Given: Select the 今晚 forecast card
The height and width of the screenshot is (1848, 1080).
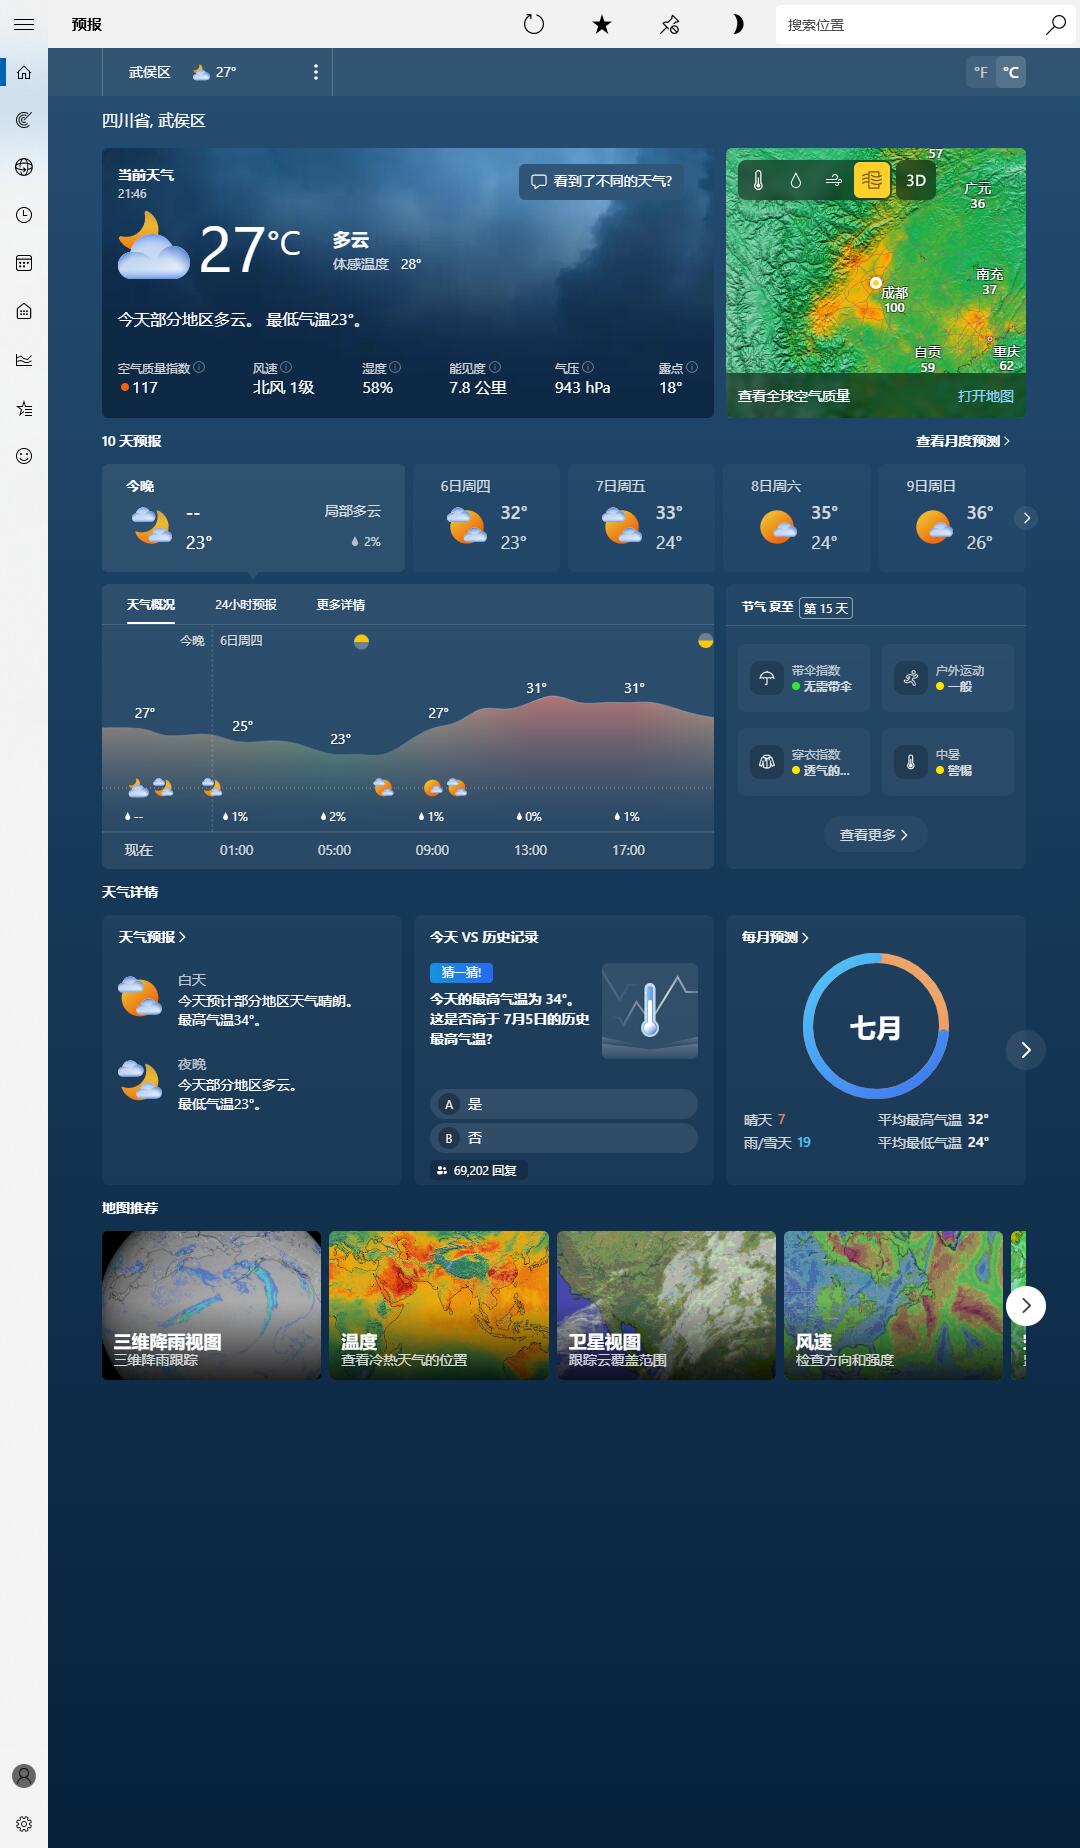Looking at the screenshot, I should [253, 518].
